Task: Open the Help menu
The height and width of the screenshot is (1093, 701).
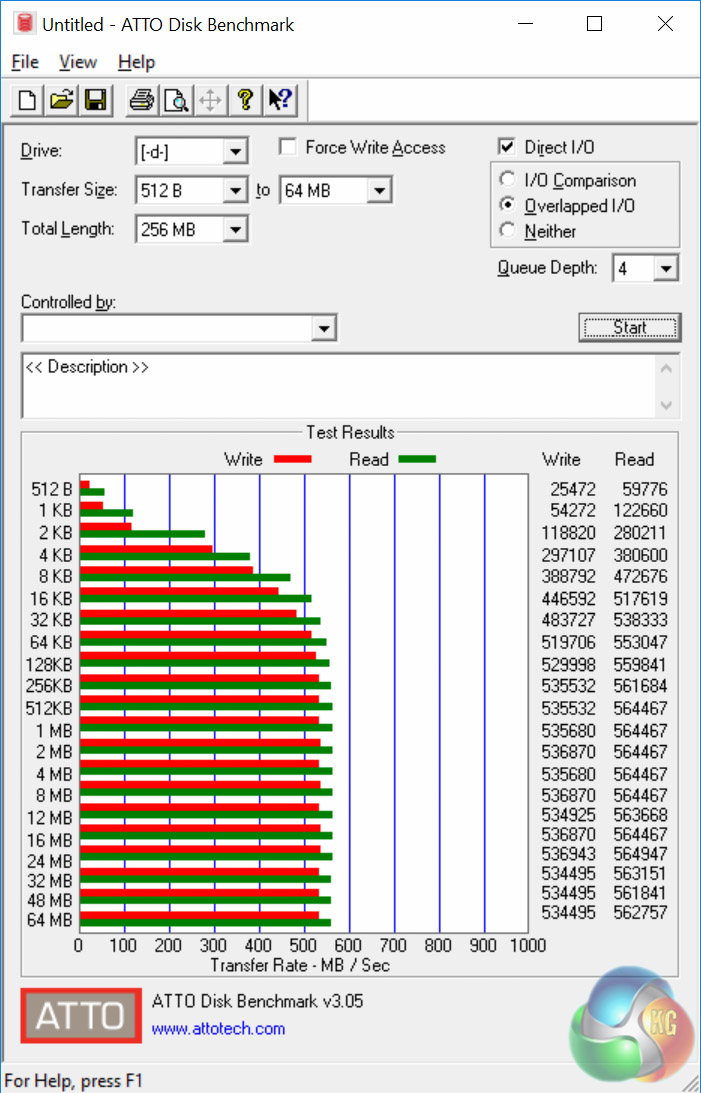Action: pyautogui.click(x=136, y=62)
